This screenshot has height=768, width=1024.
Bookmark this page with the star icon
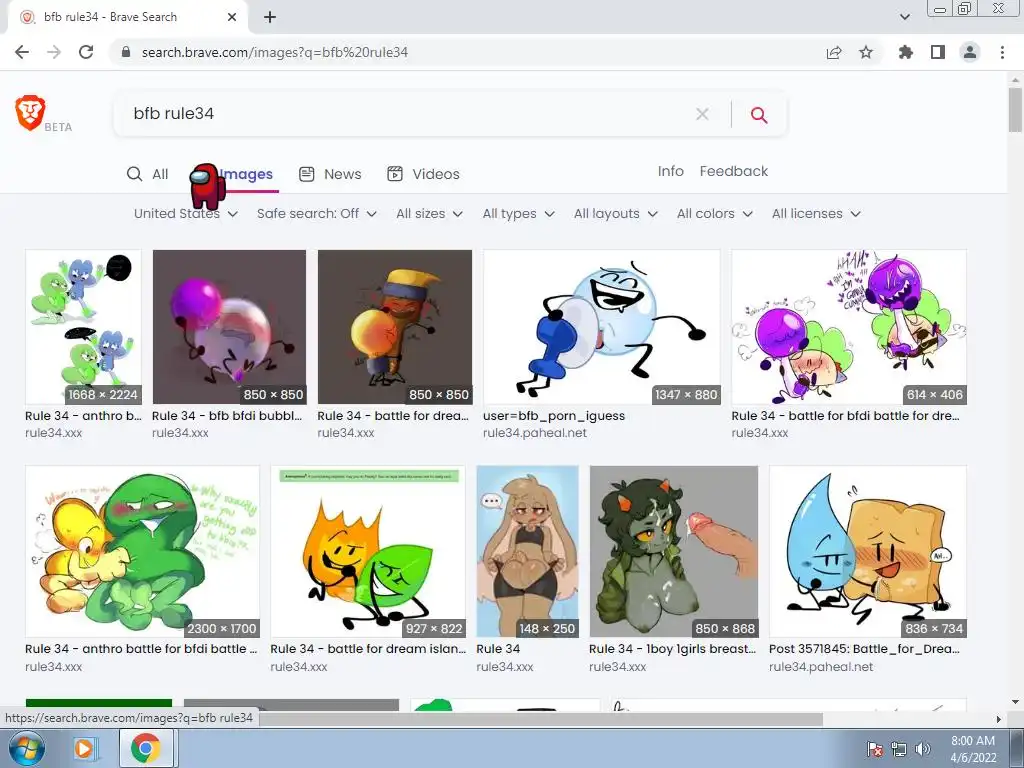coord(866,52)
